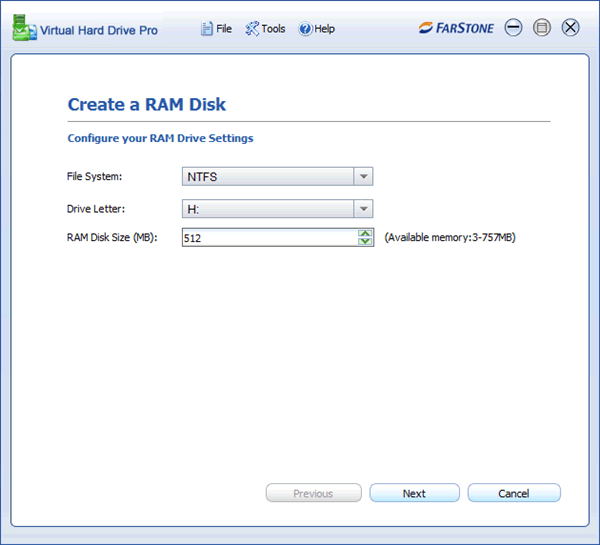Click the Virtual Hard Drive Pro app icon
Viewport: 600px width, 545px height.
pos(24,28)
